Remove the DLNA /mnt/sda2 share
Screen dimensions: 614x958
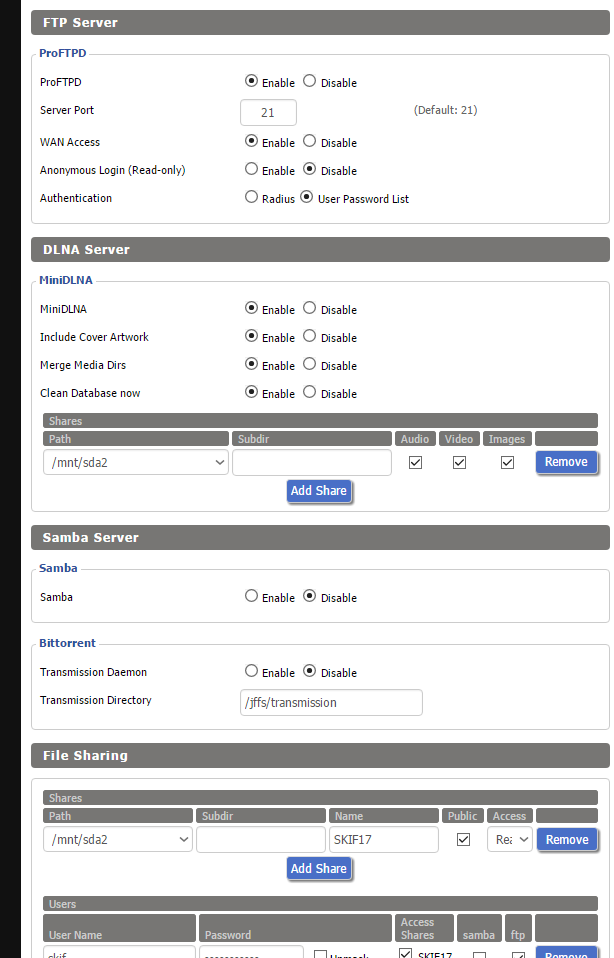pyautogui.click(x=566, y=462)
